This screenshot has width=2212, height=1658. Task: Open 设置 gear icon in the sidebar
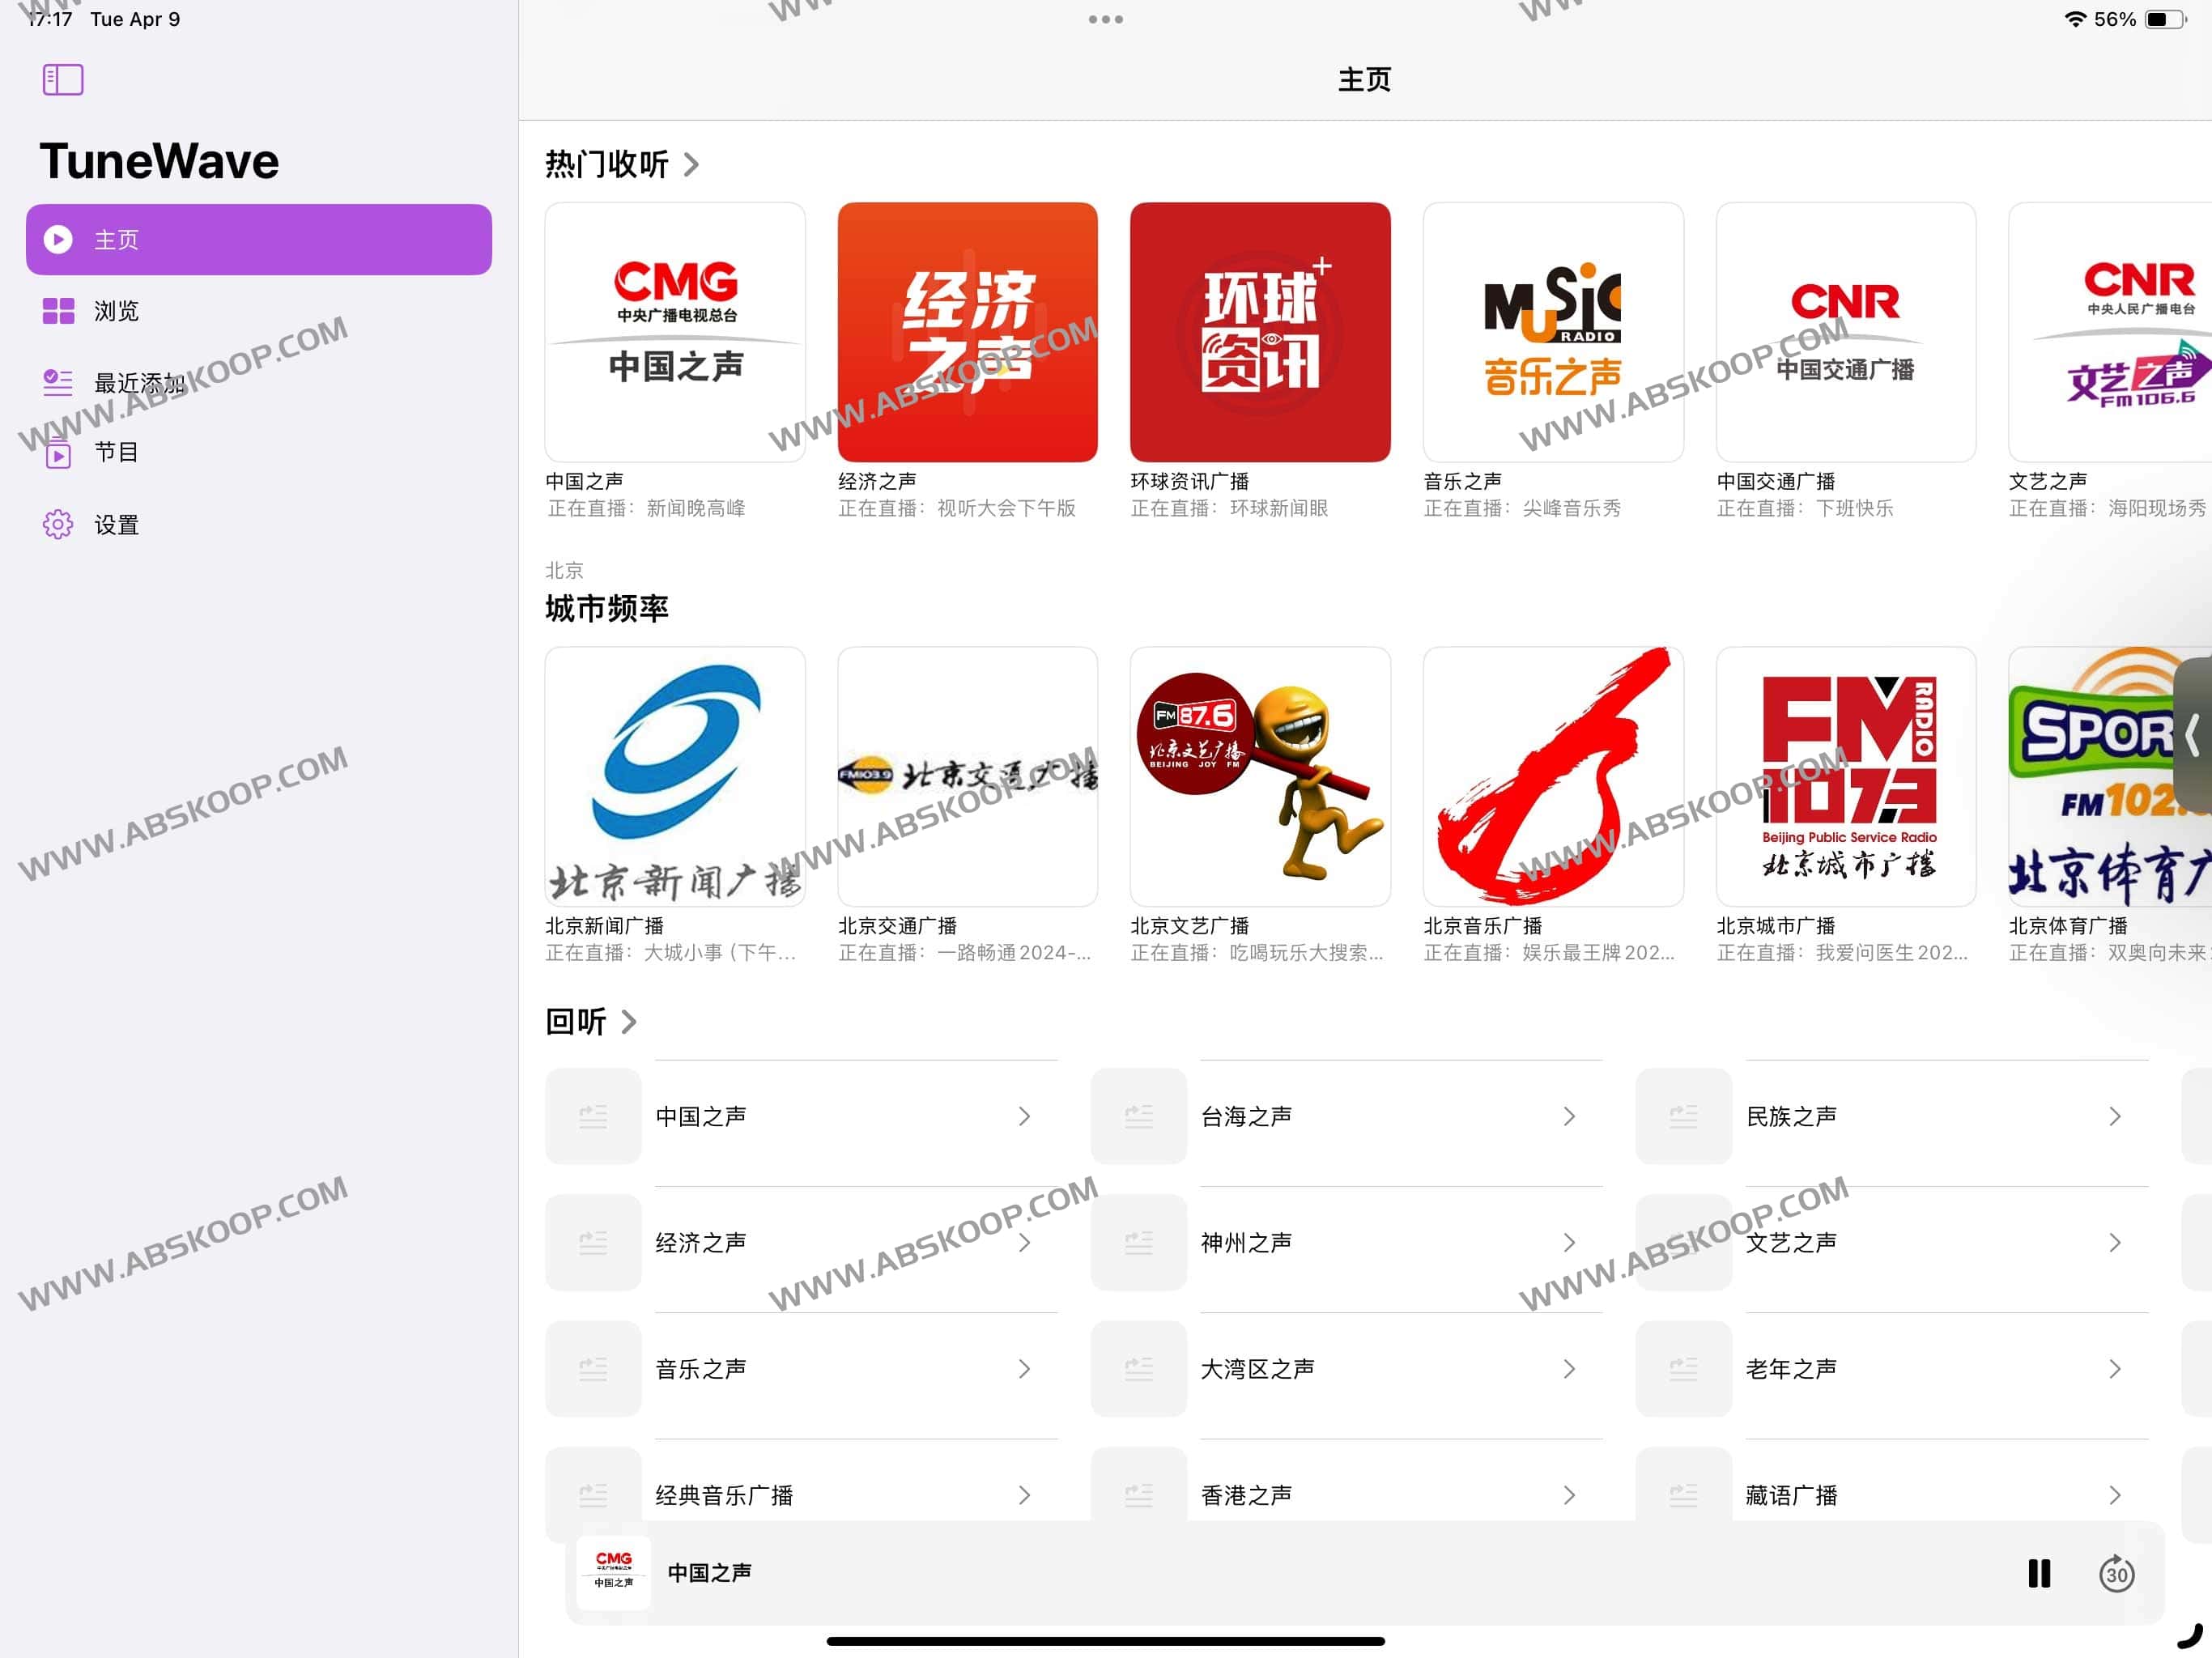point(58,524)
